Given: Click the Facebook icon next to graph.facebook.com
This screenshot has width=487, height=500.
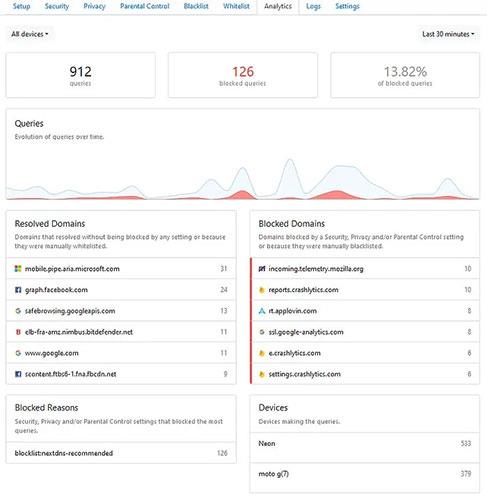Looking at the screenshot, I should point(18,290).
